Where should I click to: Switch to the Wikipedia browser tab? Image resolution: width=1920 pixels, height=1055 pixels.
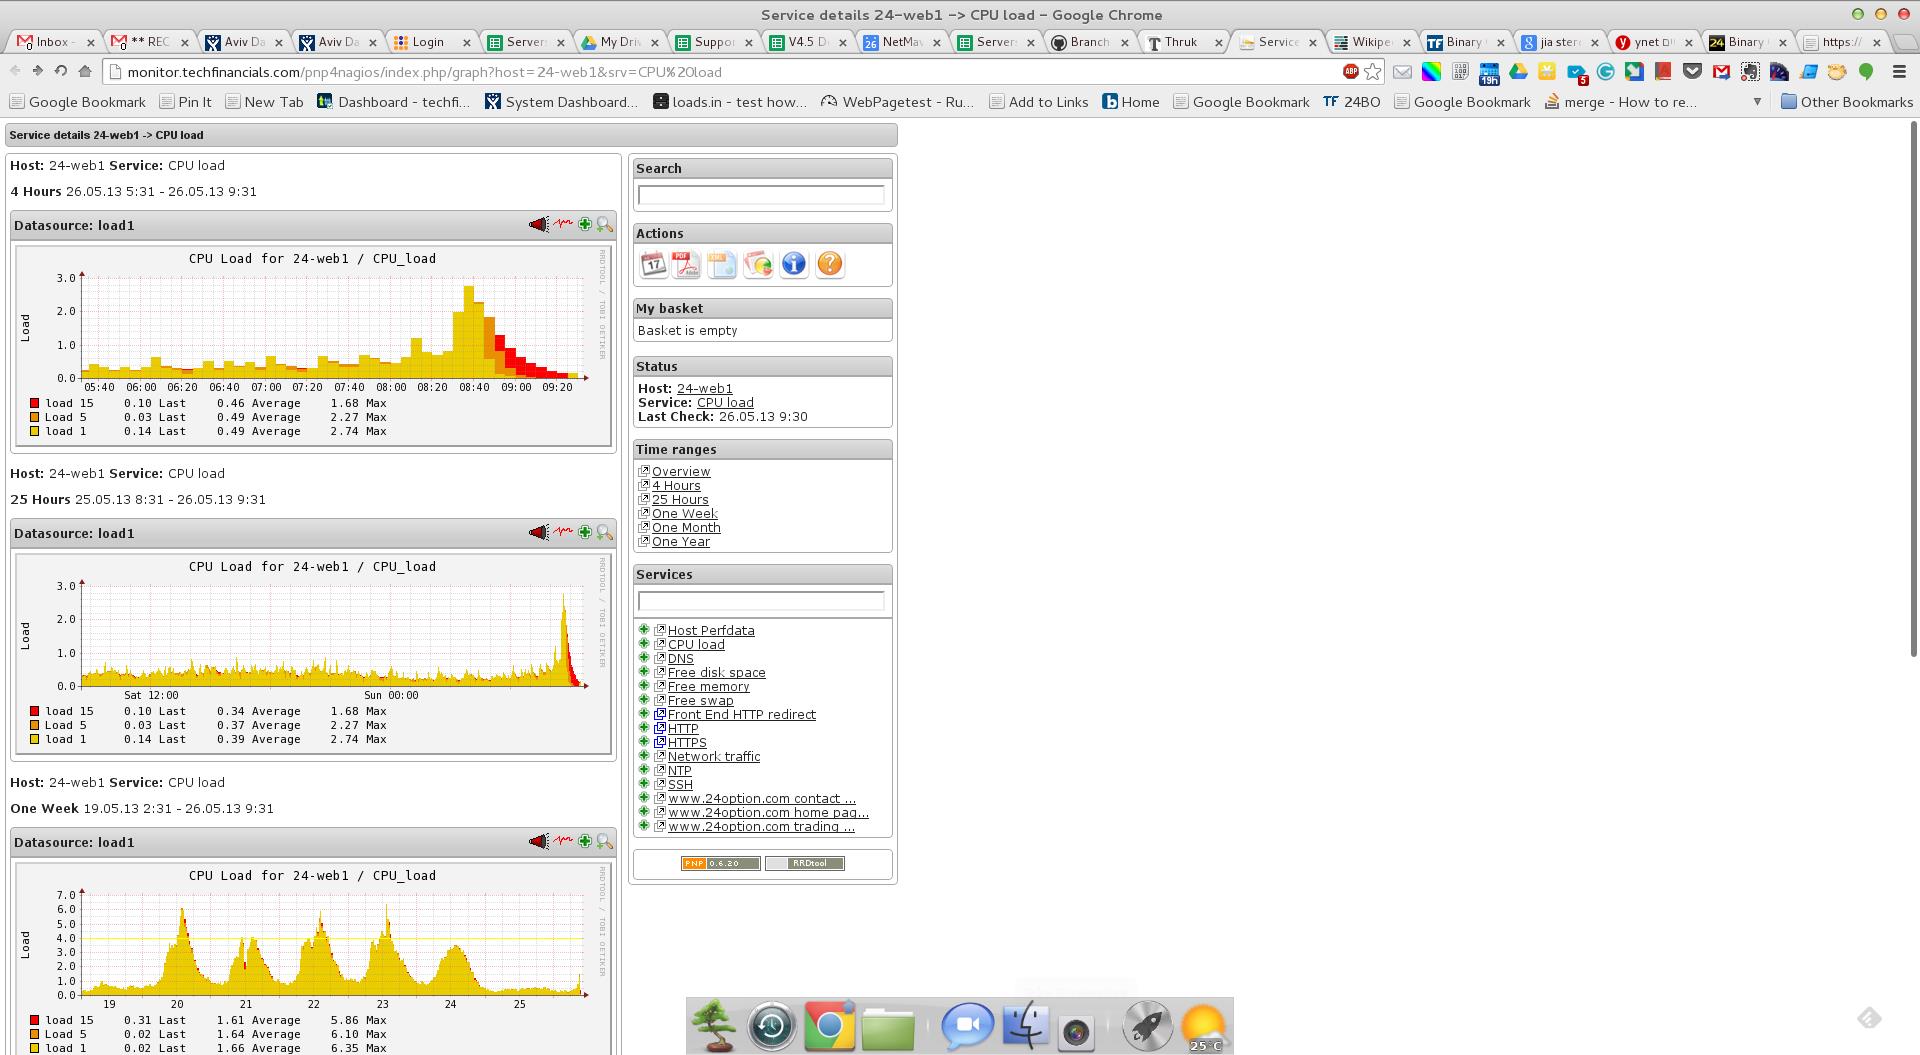(1369, 42)
